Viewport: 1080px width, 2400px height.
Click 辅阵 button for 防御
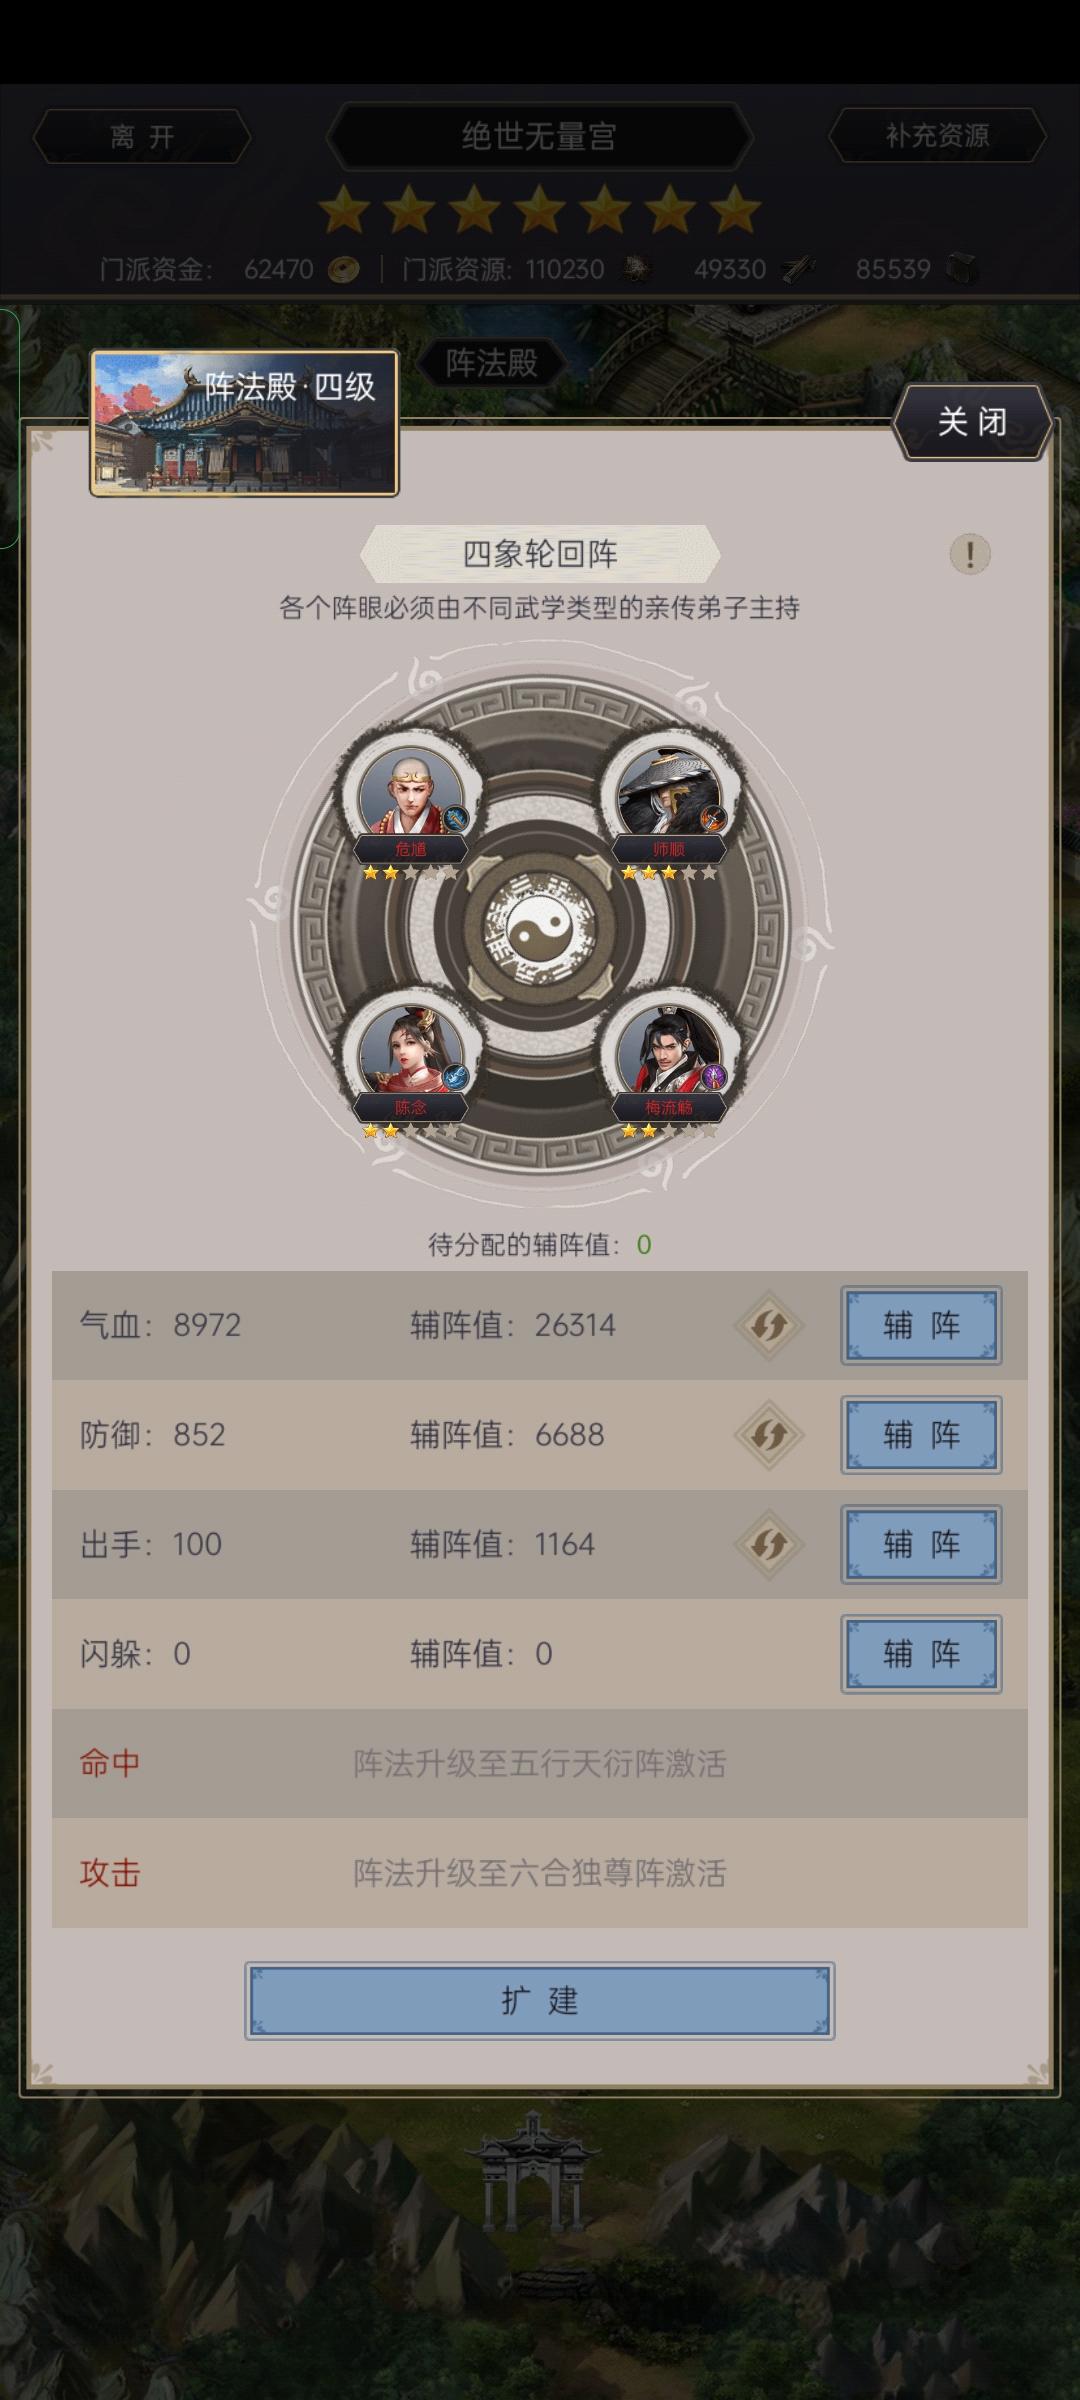[921, 1435]
